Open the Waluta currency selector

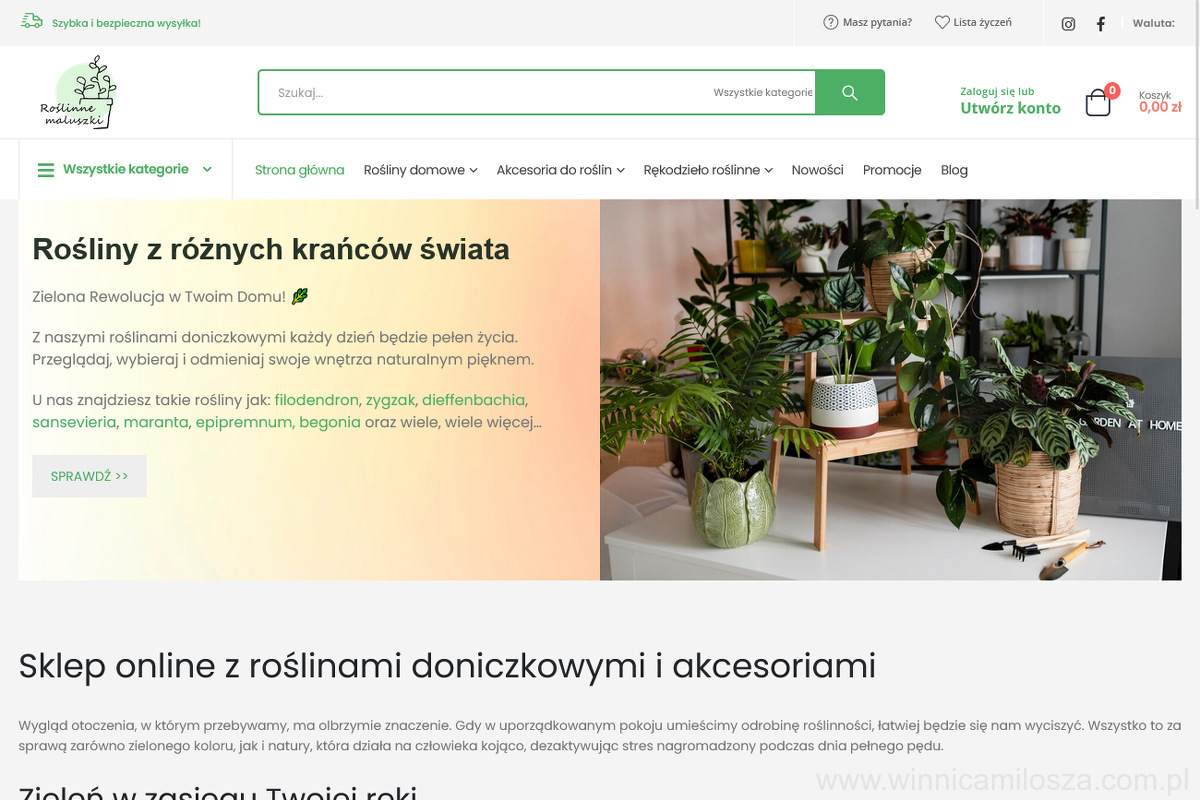(1153, 23)
